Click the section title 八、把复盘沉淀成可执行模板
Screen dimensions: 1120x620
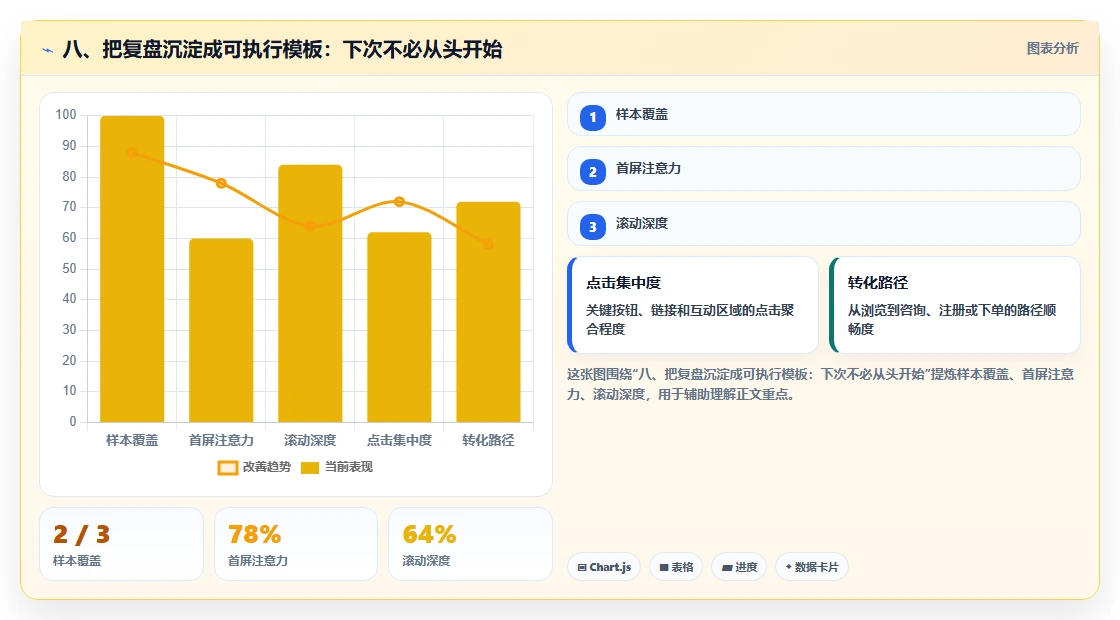point(282,49)
